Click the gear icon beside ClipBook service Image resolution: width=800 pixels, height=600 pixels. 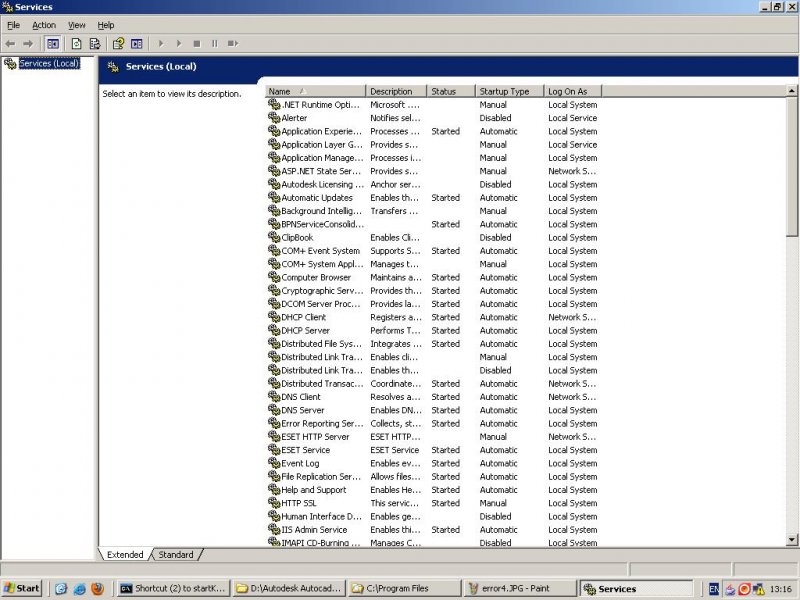274,237
